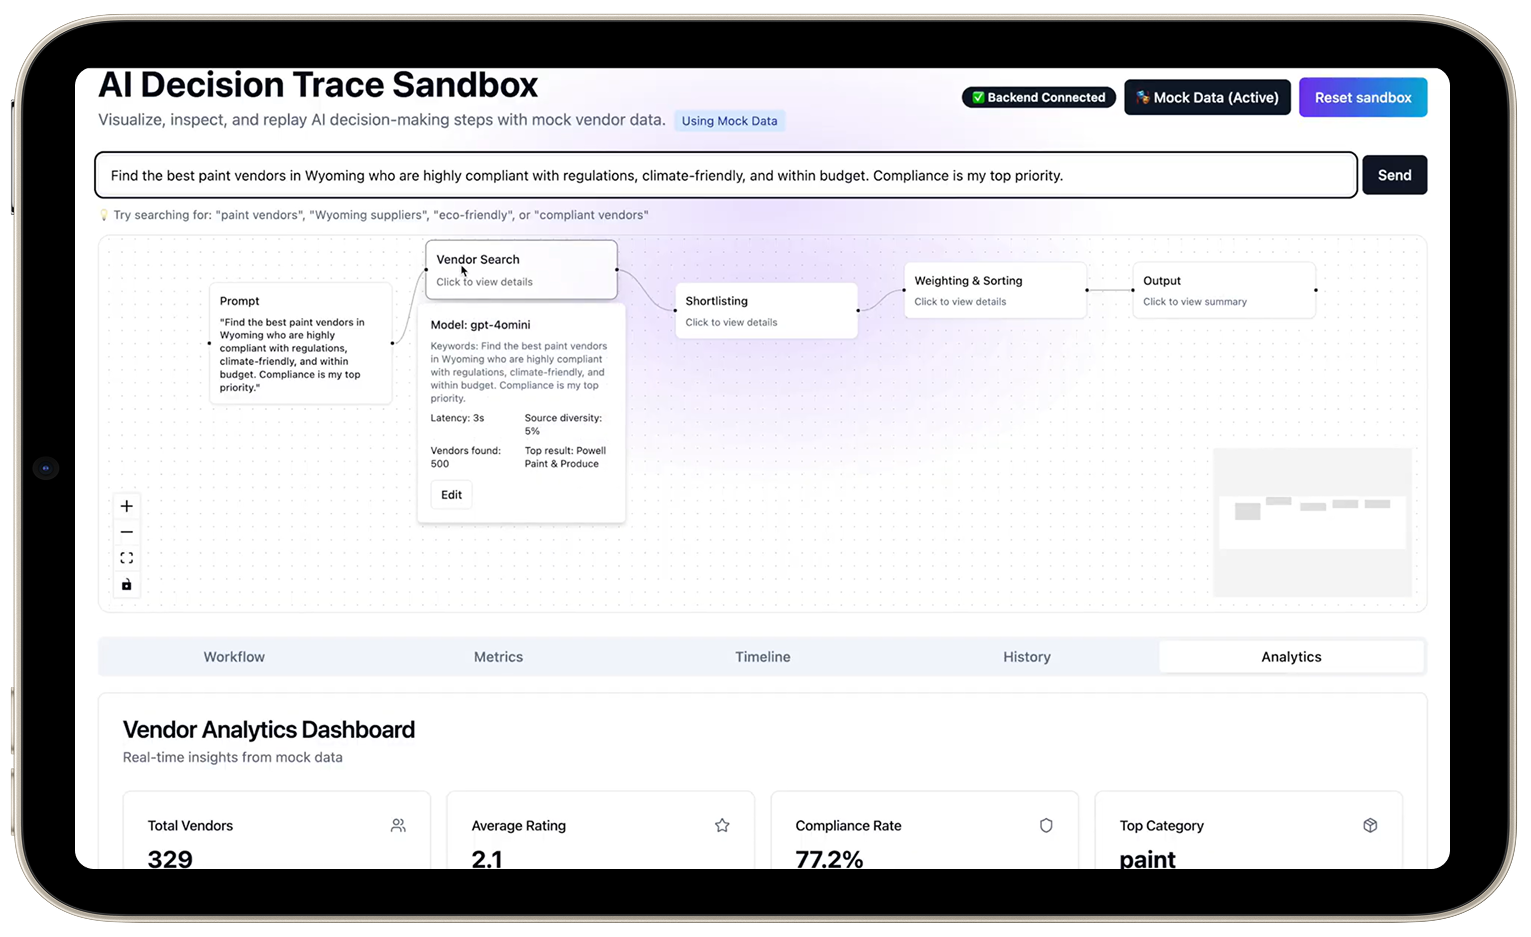The width and height of the screenshot is (1531, 937).
Task: Toggle the canvas lock icon
Action: coord(127,585)
